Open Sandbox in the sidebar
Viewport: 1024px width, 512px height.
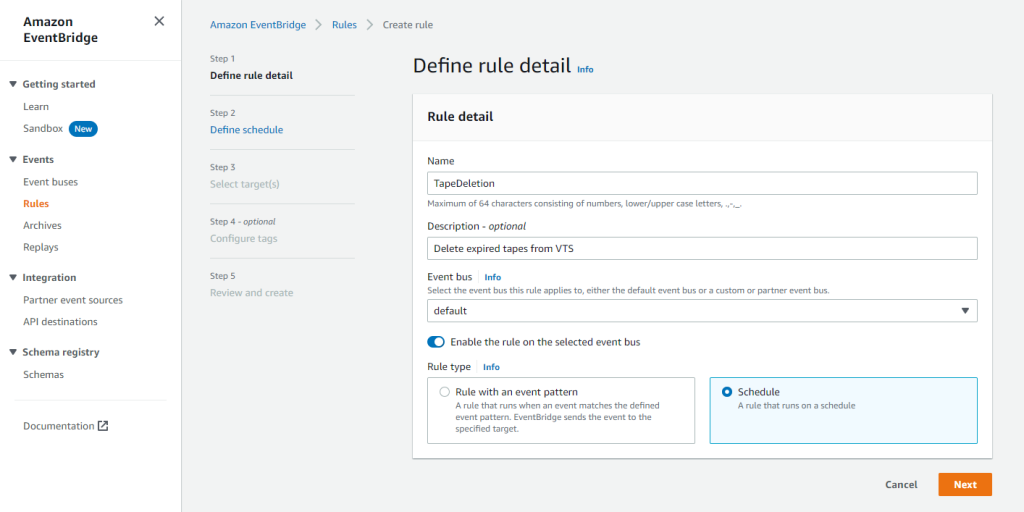click(43, 129)
